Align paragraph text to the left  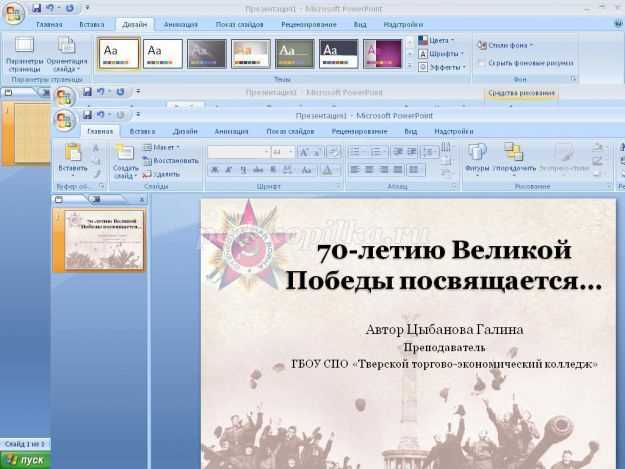pyautogui.click(x=355, y=170)
